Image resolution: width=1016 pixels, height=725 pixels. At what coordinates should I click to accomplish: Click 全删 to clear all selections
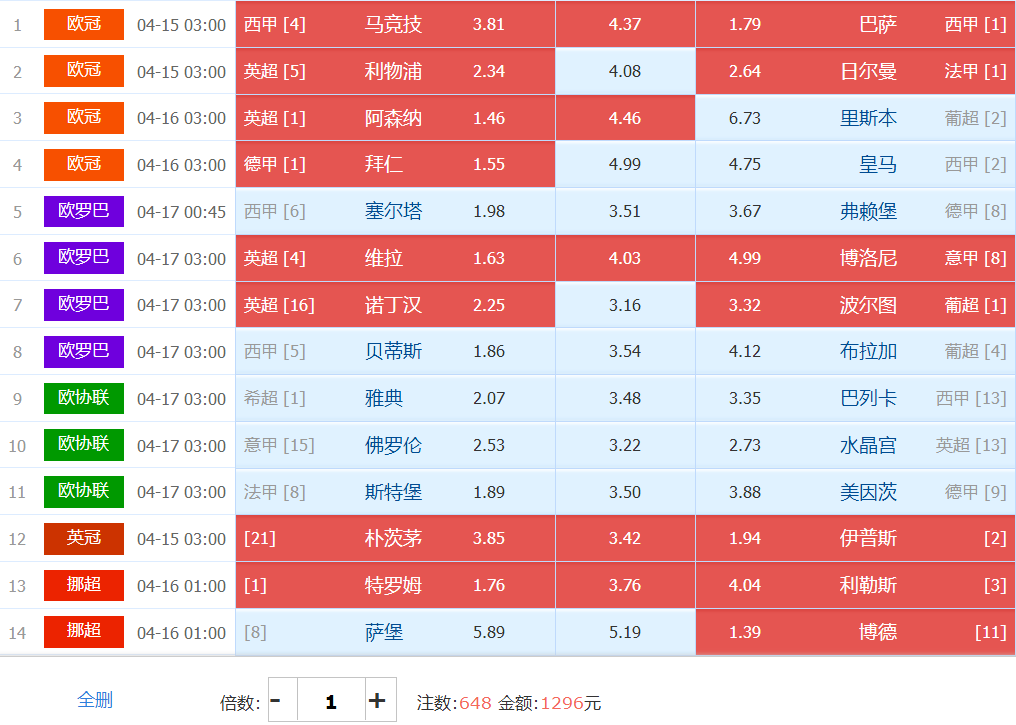click(95, 700)
